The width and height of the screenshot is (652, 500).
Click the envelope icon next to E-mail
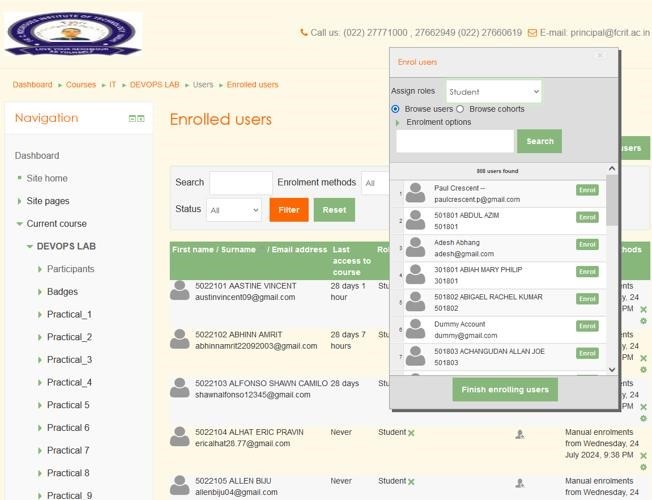[531, 33]
